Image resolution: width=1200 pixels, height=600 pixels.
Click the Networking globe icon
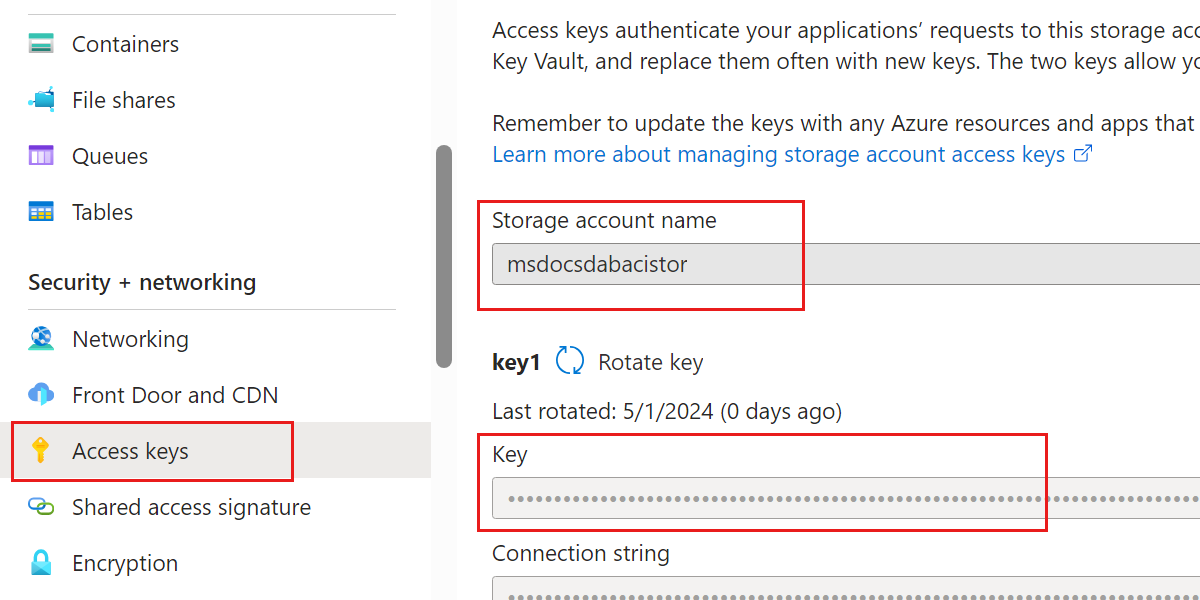[x=41, y=338]
